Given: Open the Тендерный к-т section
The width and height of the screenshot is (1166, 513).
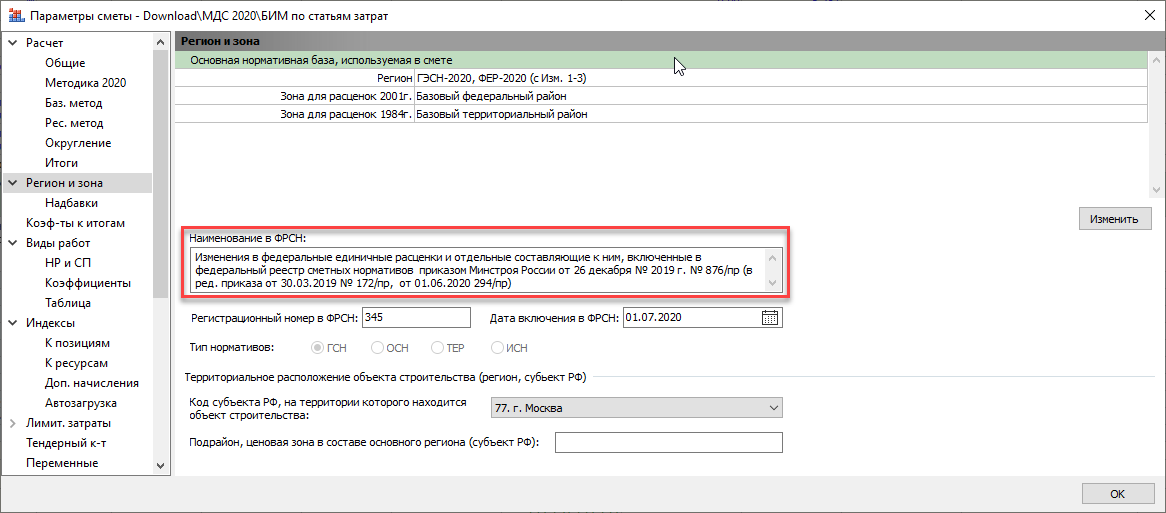Looking at the screenshot, I should coord(67,443).
